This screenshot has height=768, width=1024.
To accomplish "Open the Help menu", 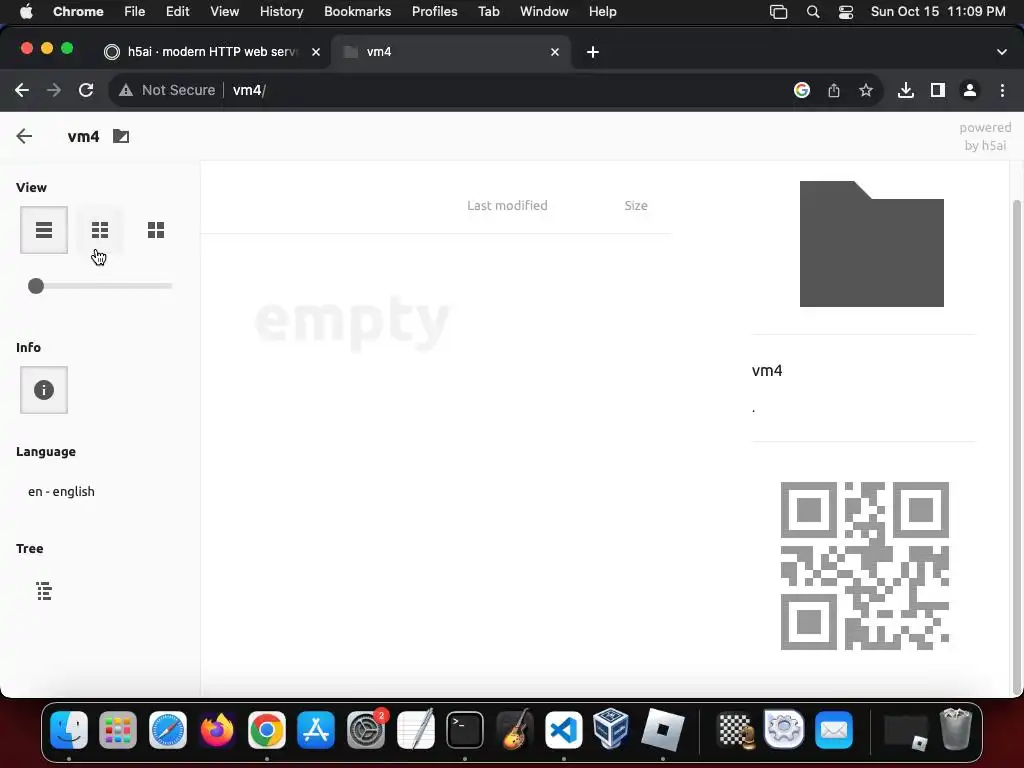I will tap(603, 11).
